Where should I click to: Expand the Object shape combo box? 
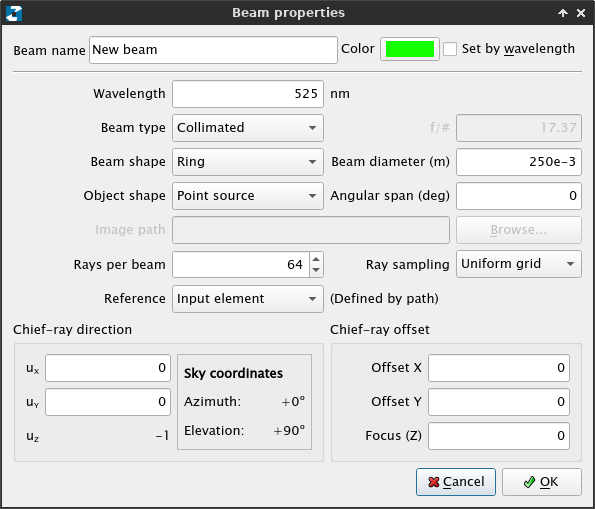point(248,196)
